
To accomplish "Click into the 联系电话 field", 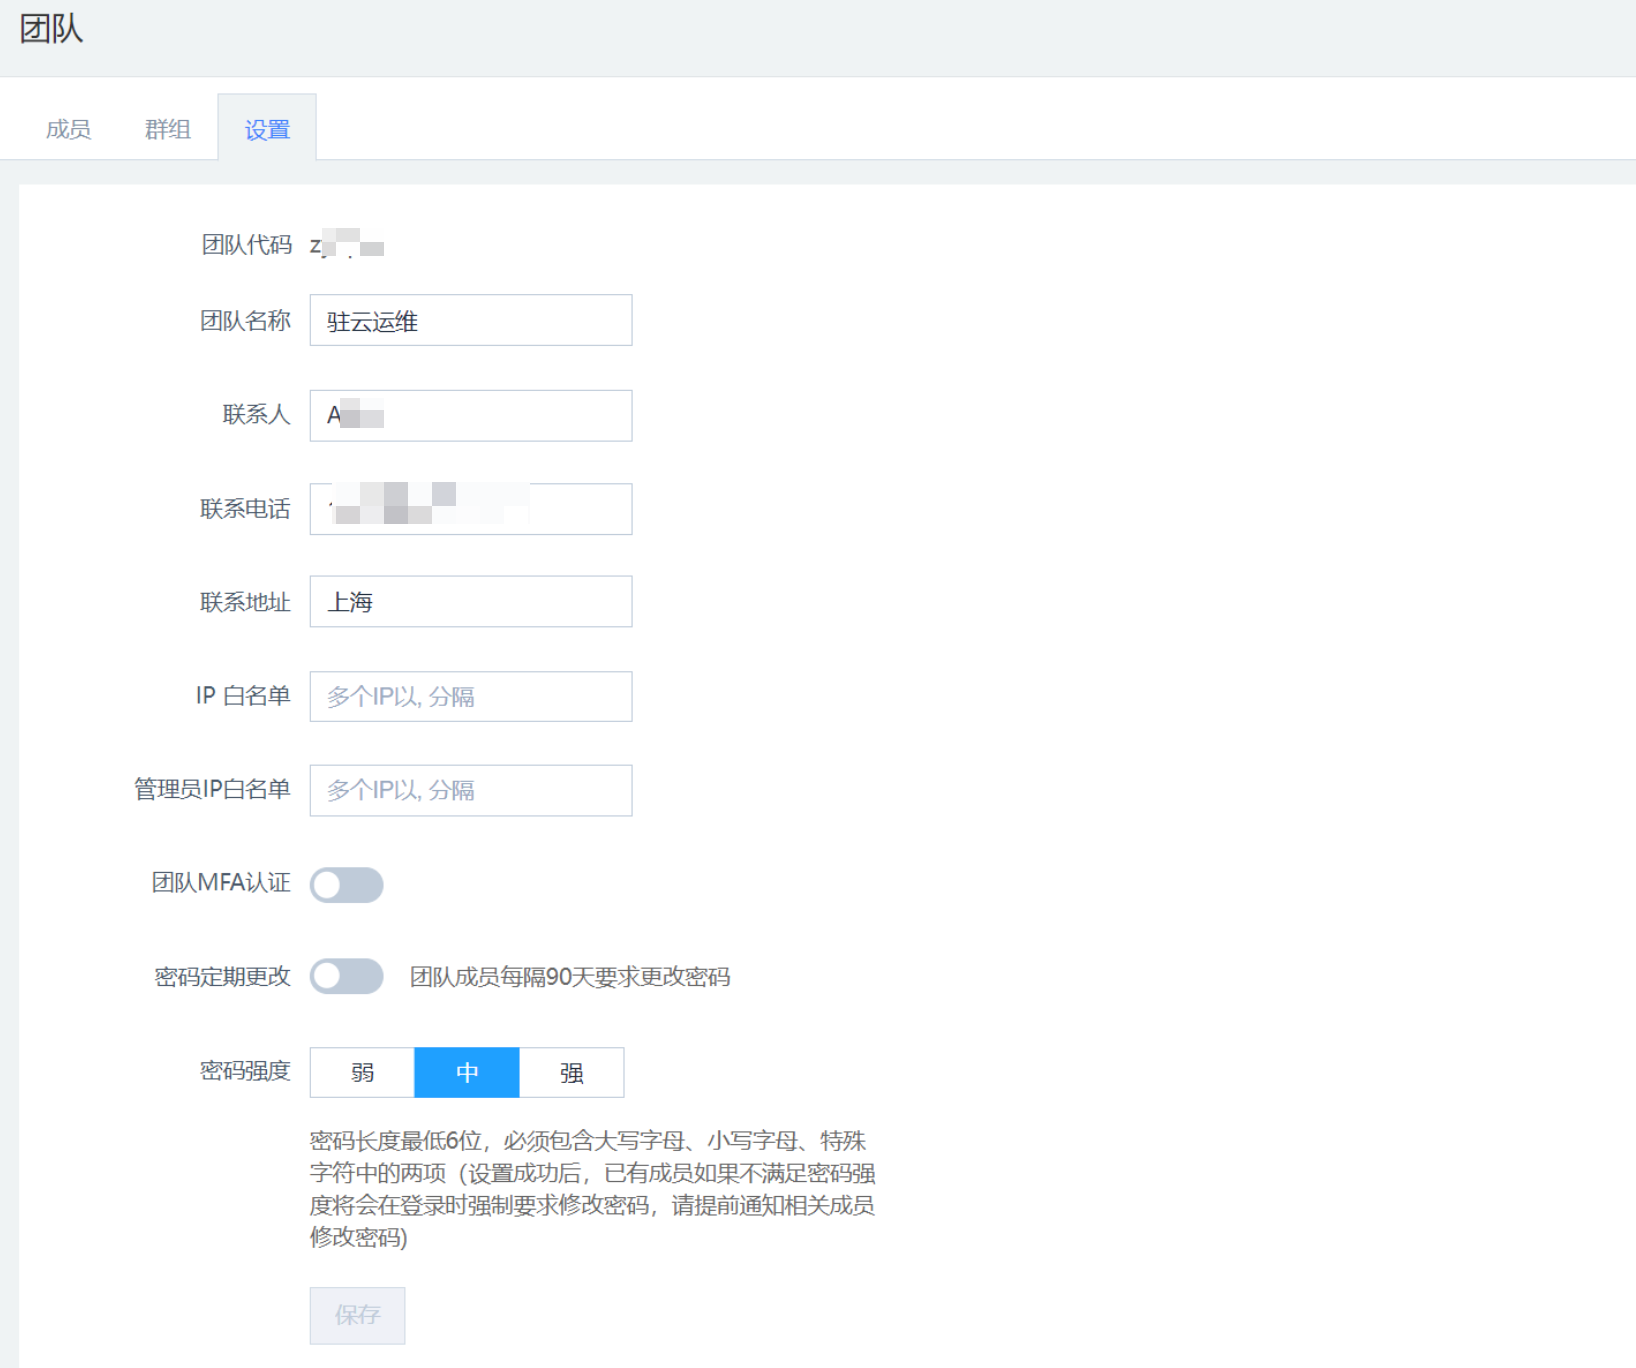I will [x=470, y=509].
